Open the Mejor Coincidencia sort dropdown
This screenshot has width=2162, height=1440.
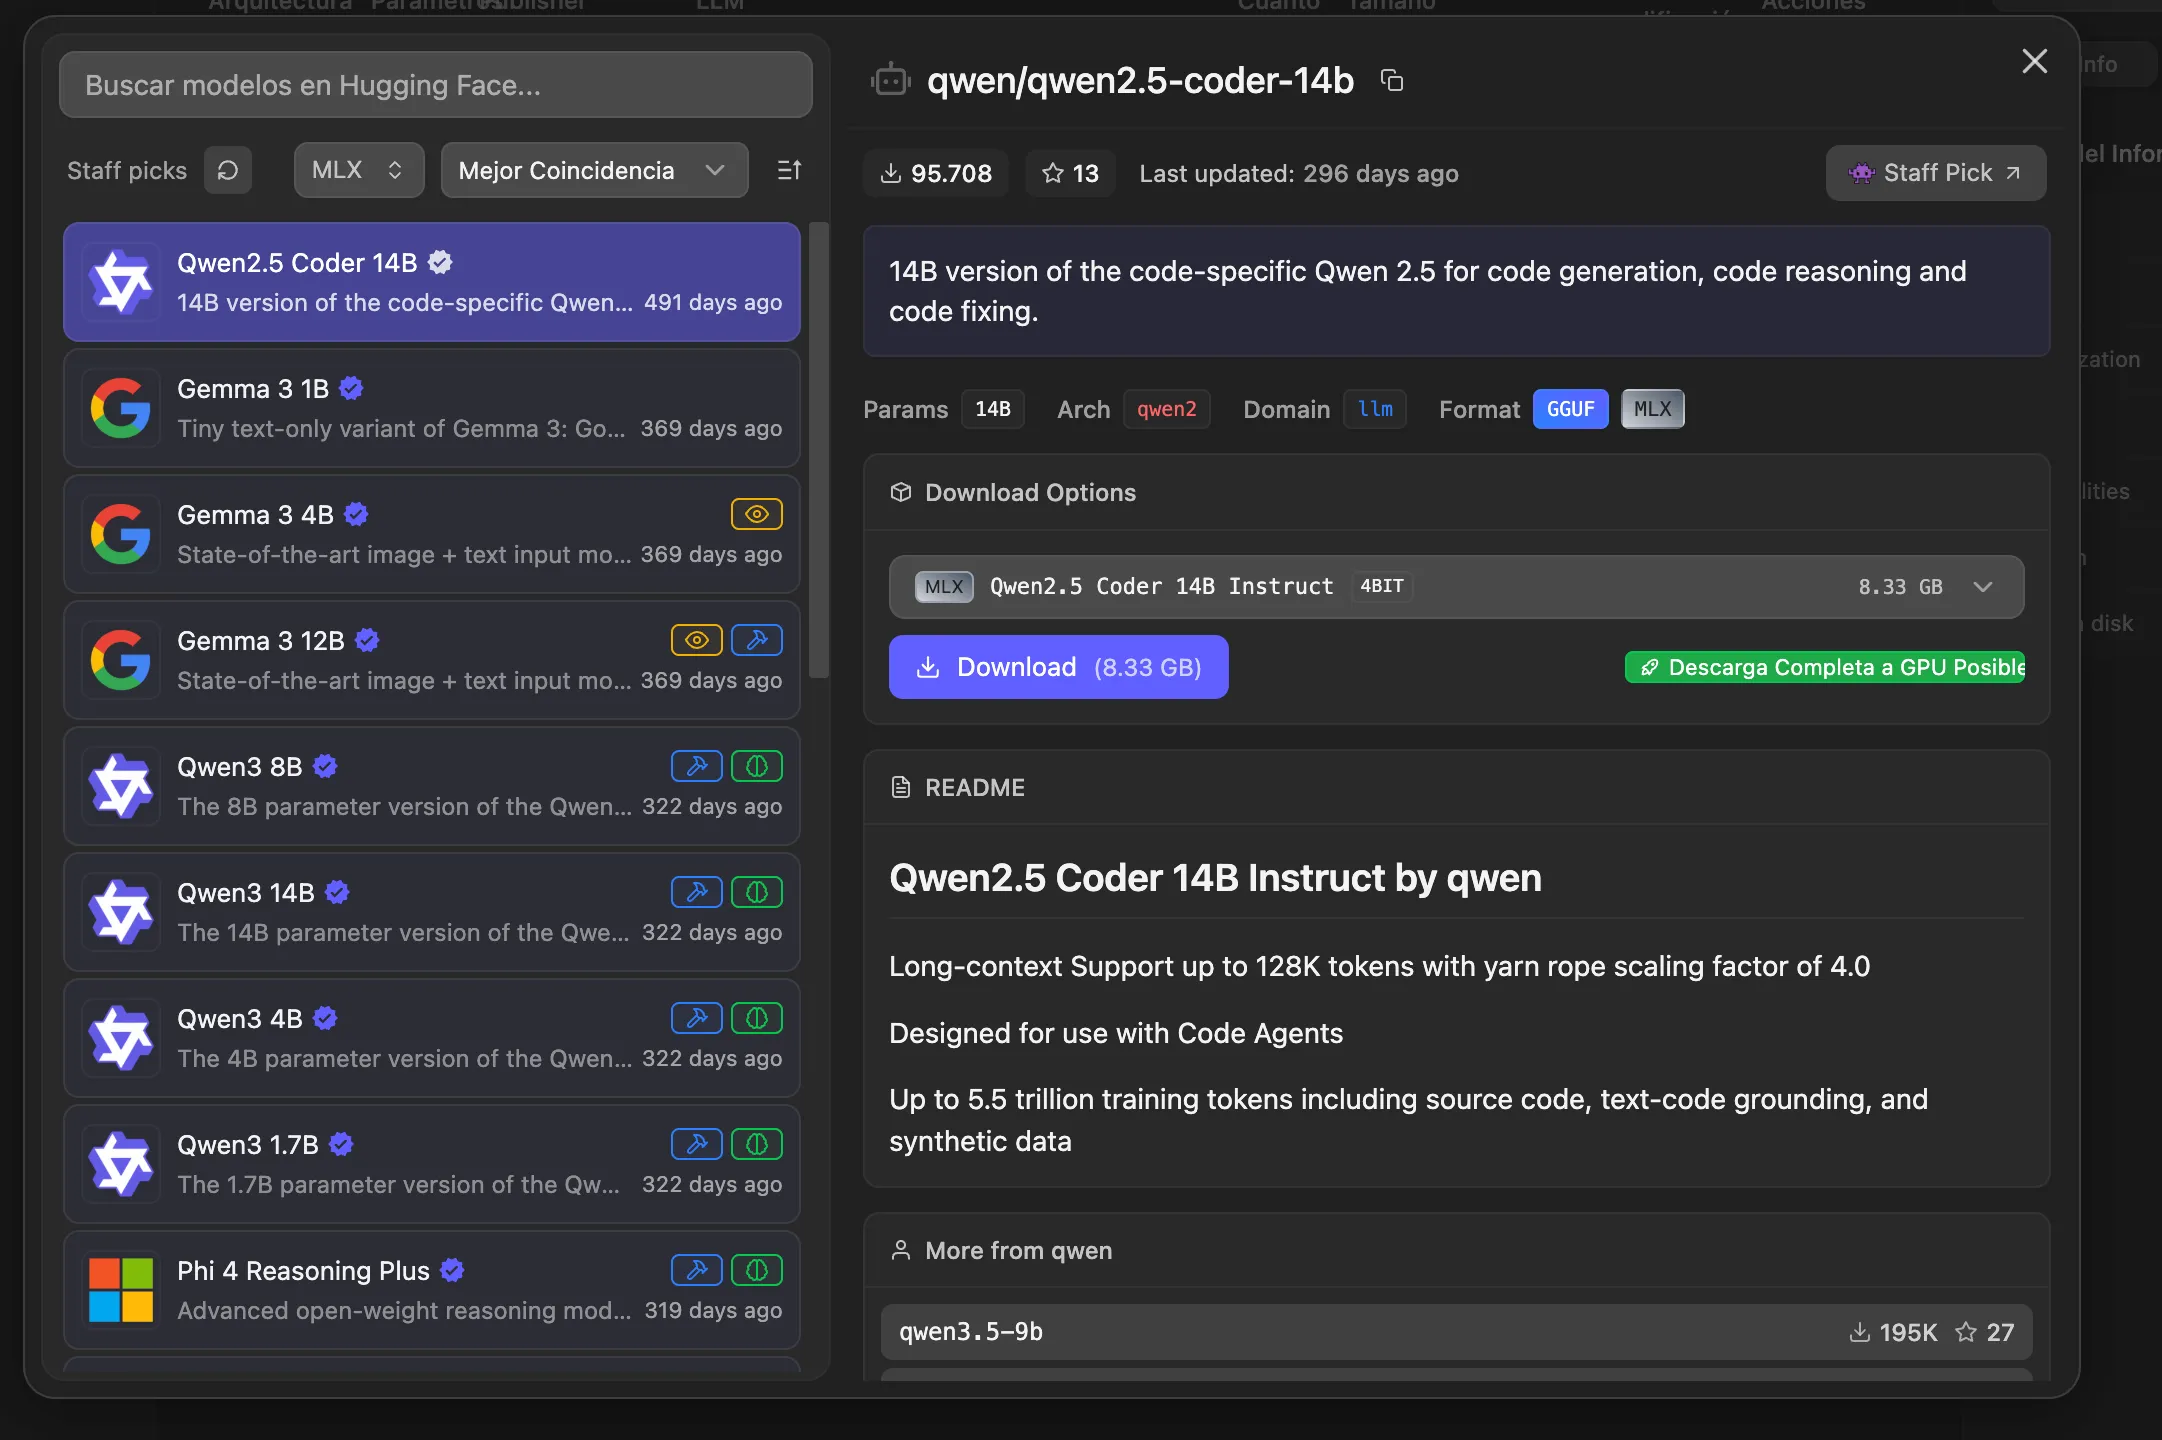click(594, 171)
